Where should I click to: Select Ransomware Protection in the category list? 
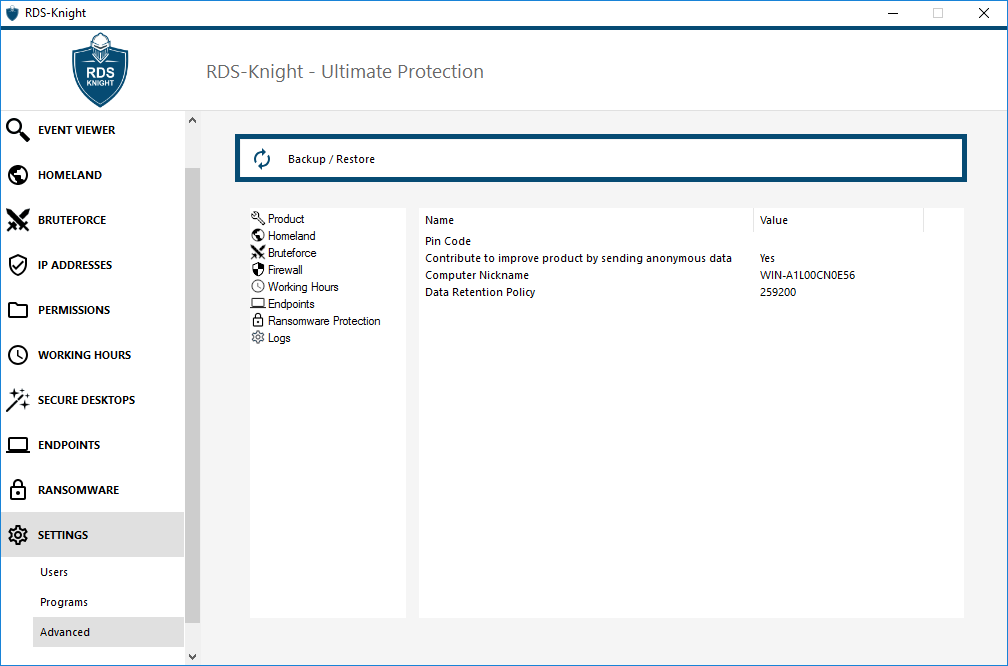pyautogui.click(x=324, y=321)
